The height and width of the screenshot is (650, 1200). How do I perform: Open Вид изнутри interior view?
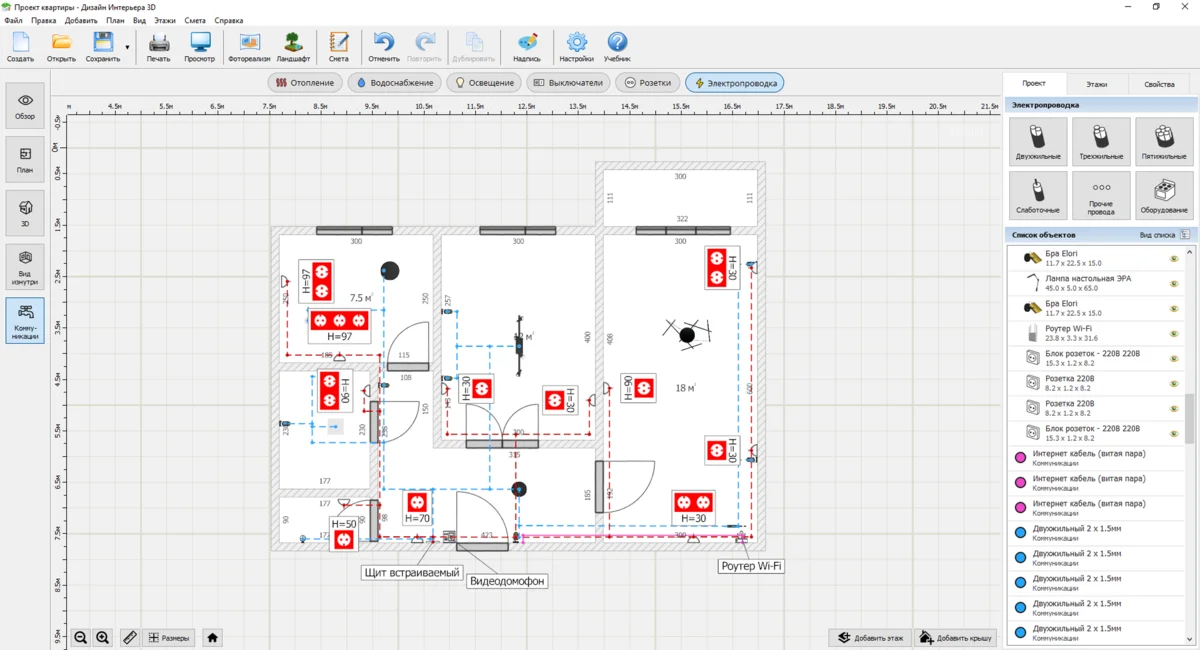[x=25, y=267]
